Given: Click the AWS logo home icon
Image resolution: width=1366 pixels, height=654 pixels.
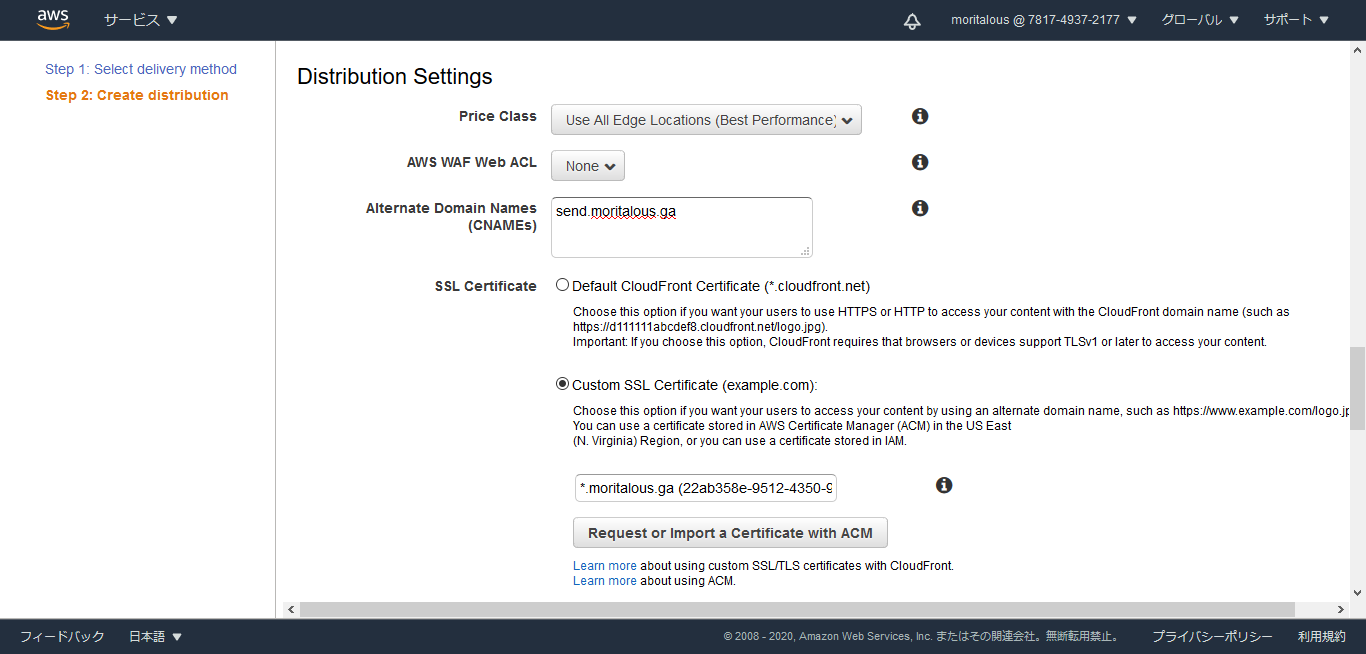Looking at the screenshot, I should (x=52, y=19).
